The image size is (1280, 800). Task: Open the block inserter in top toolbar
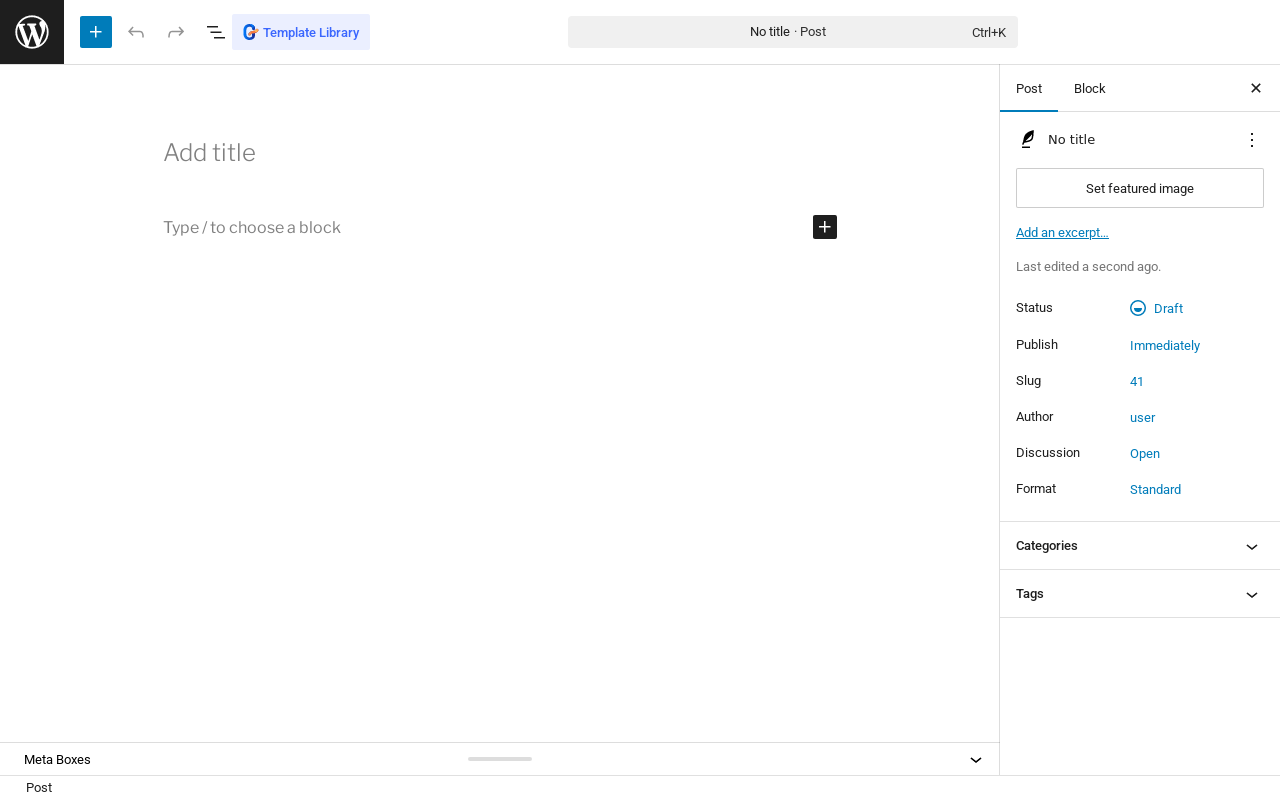(96, 32)
